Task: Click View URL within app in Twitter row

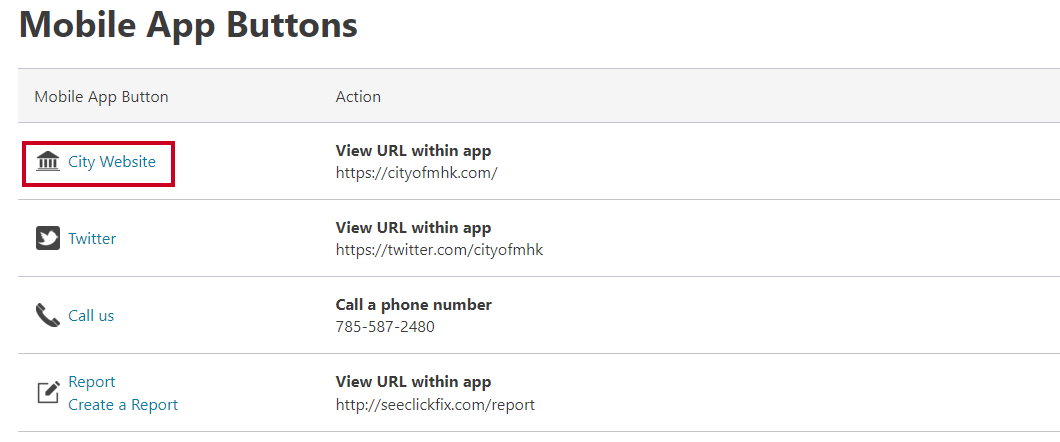Action: pos(414,228)
